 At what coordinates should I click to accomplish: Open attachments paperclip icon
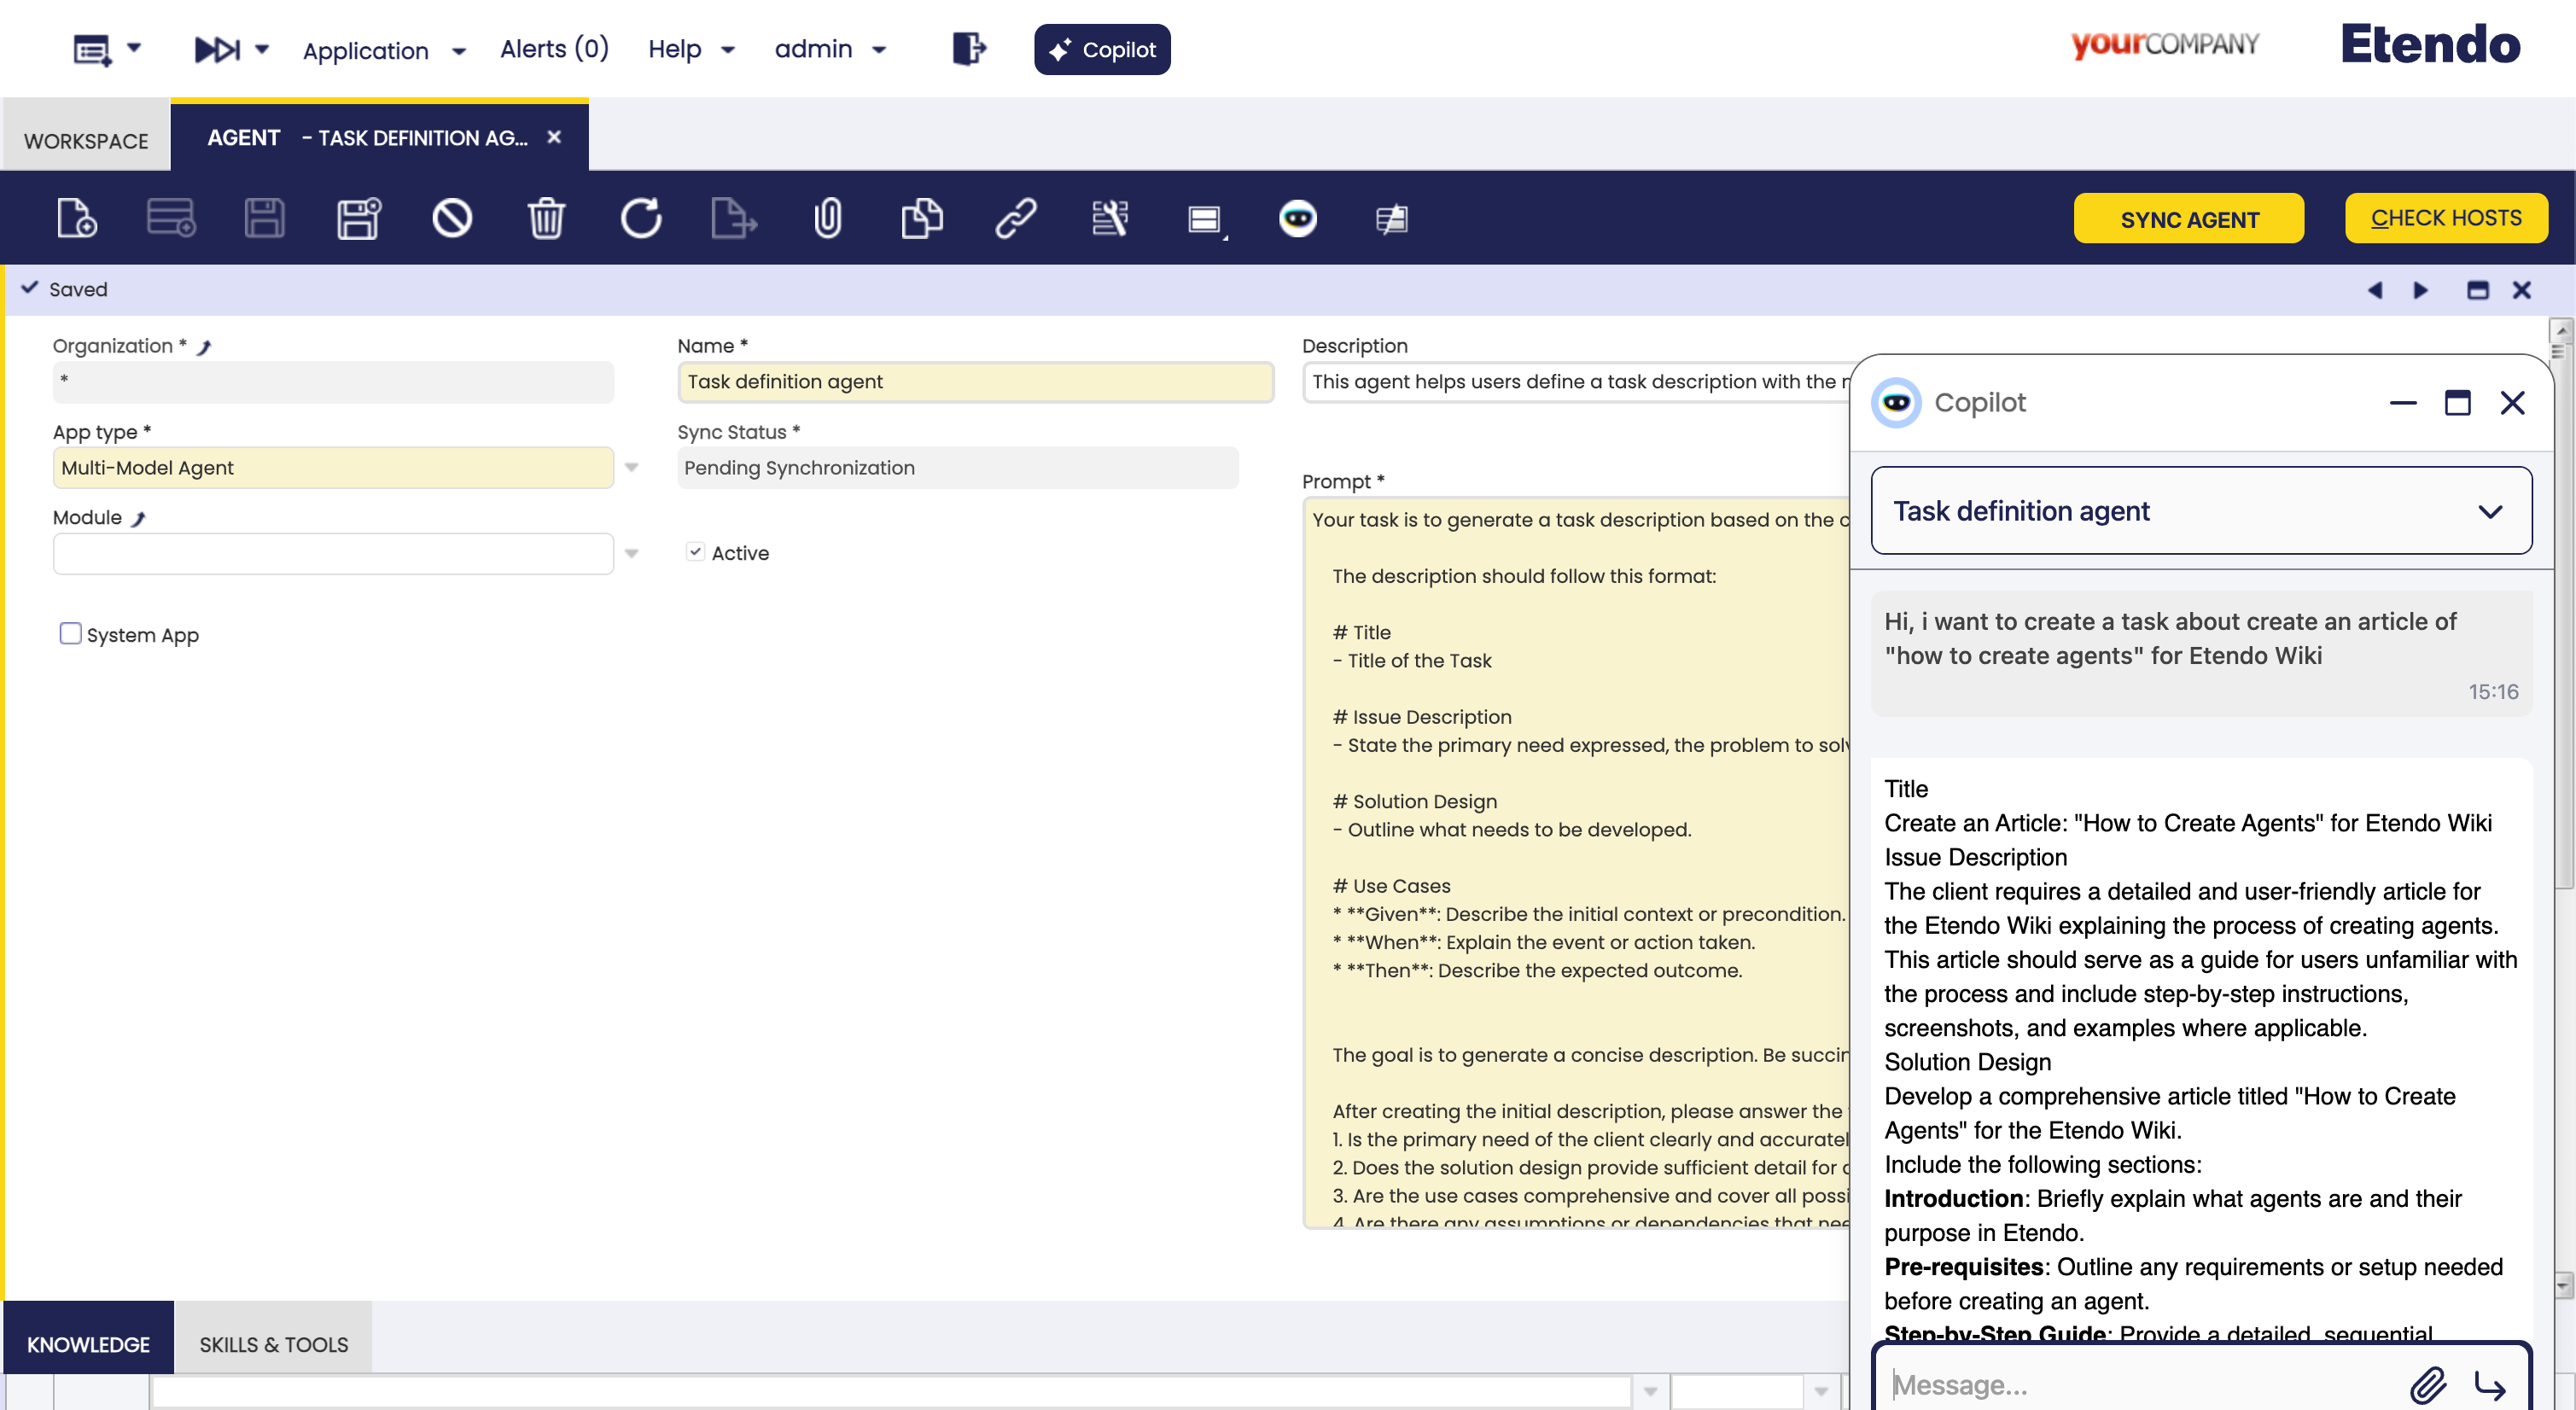pos(827,218)
